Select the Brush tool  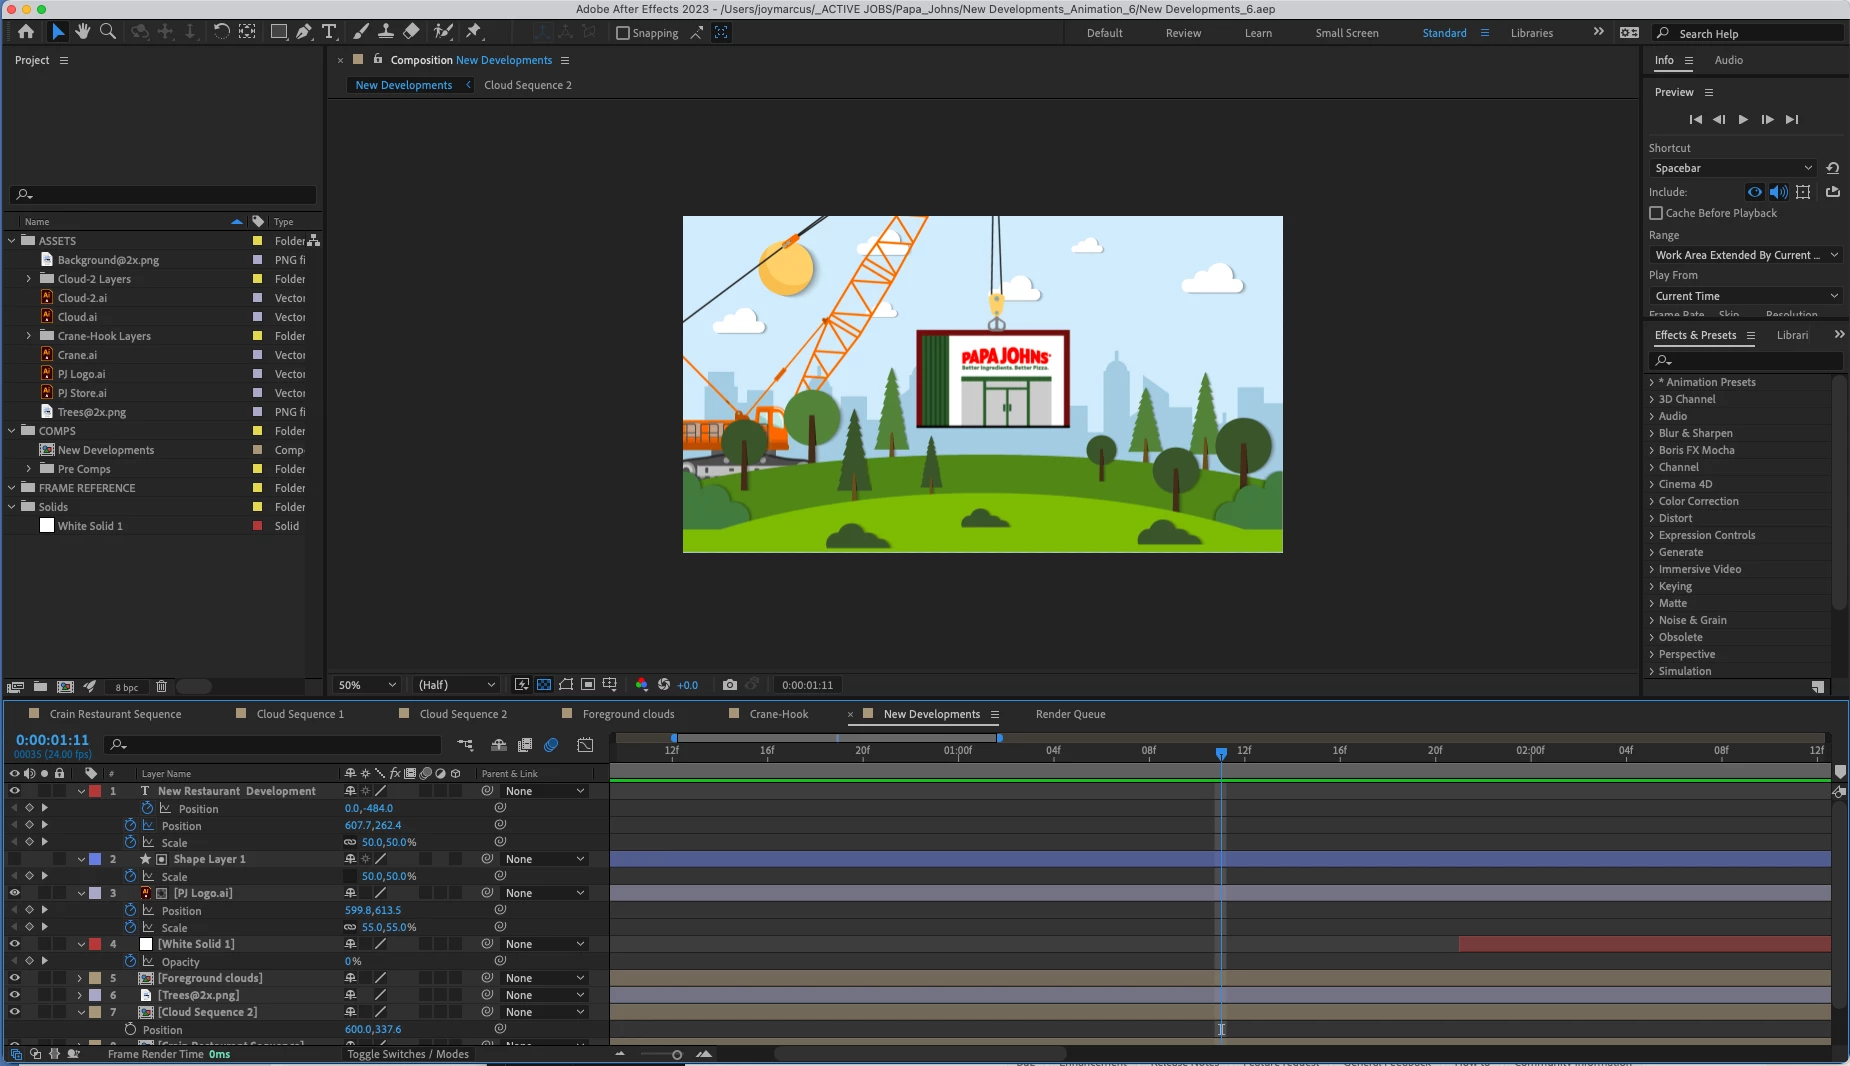coord(360,32)
